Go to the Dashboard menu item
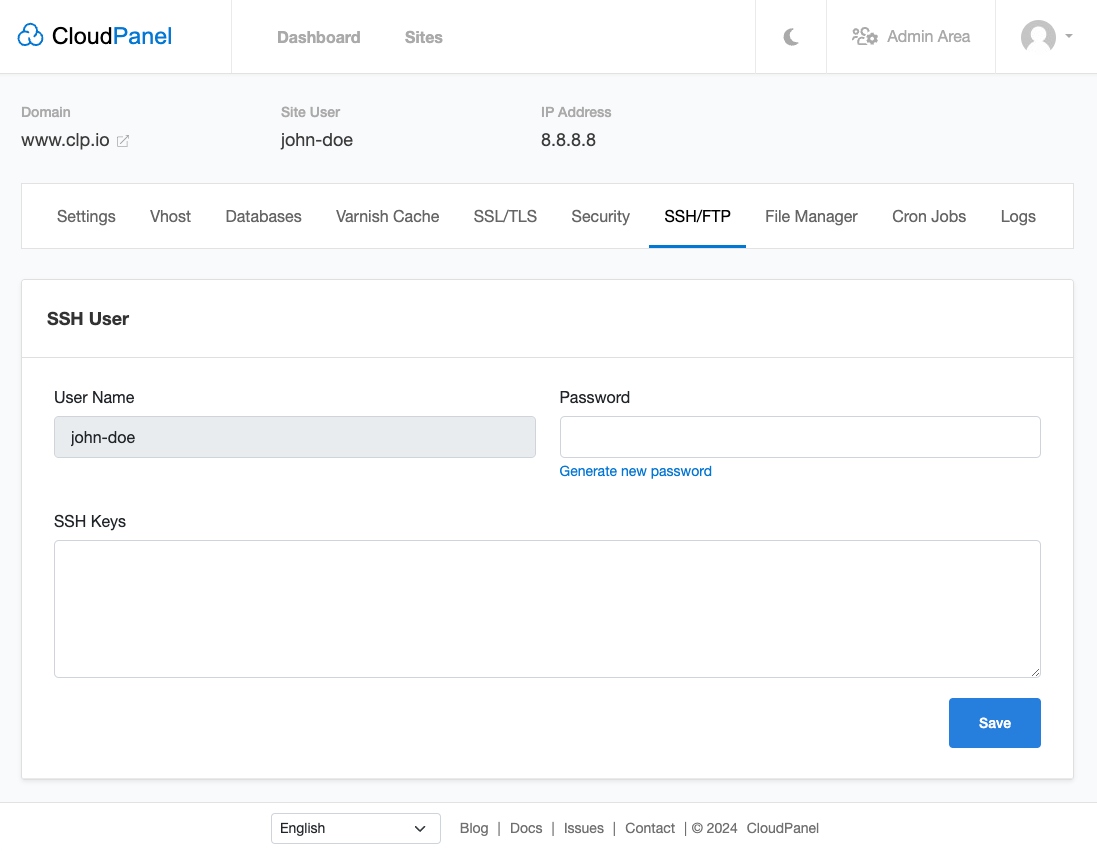The width and height of the screenshot is (1097, 851). point(318,37)
